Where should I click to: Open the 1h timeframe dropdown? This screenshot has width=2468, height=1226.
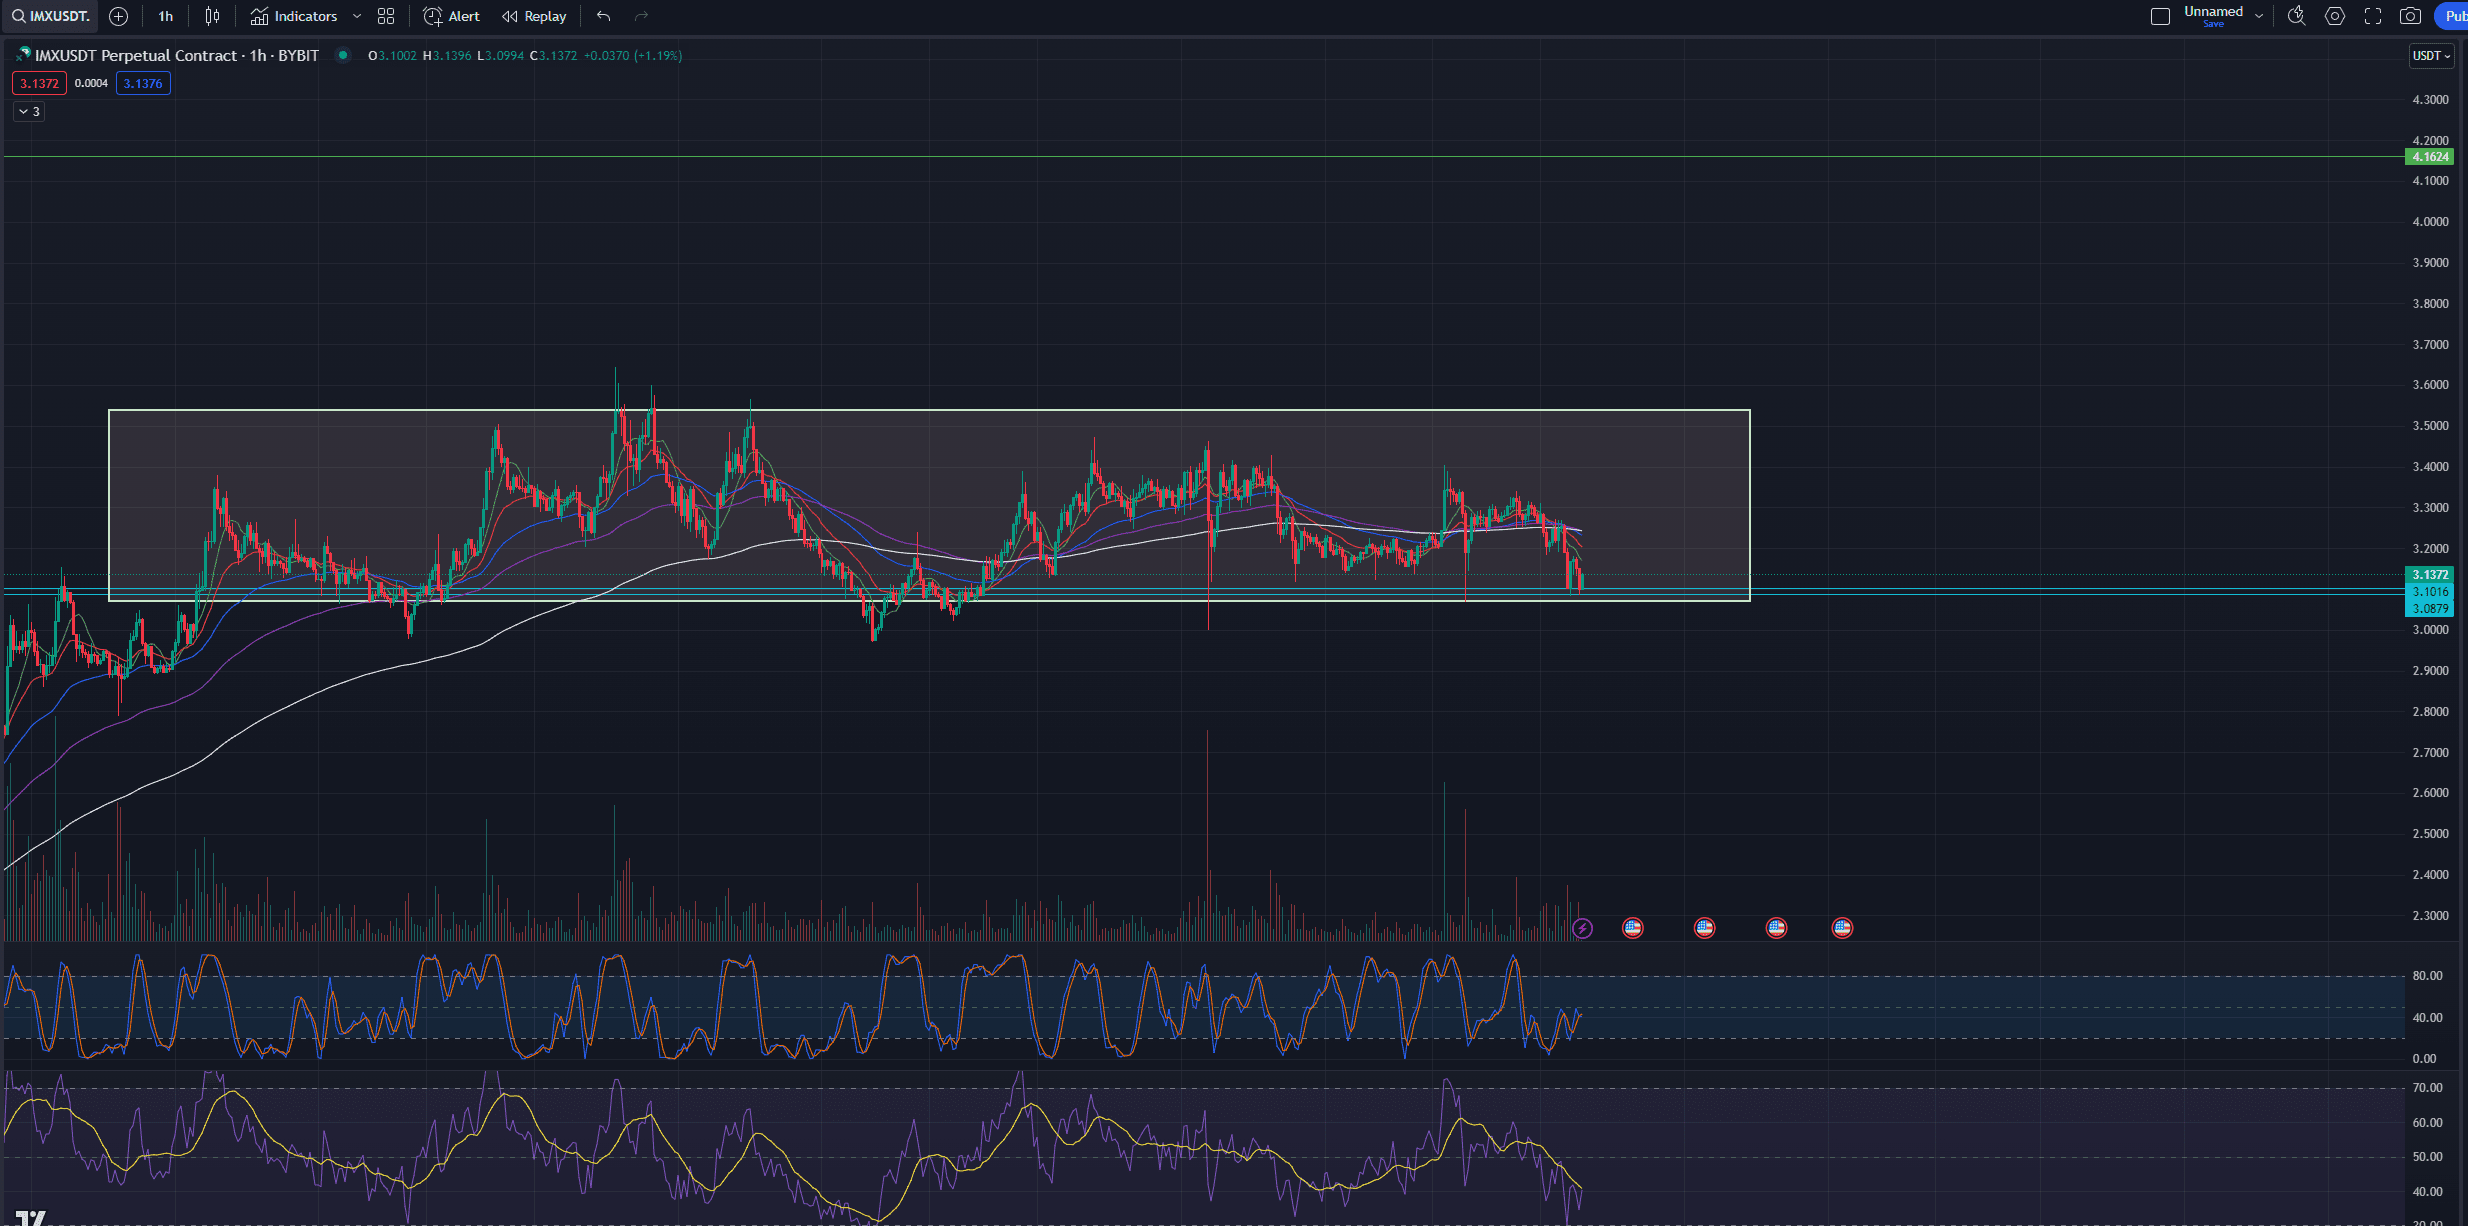pyautogui.click(x=165, y=16)
